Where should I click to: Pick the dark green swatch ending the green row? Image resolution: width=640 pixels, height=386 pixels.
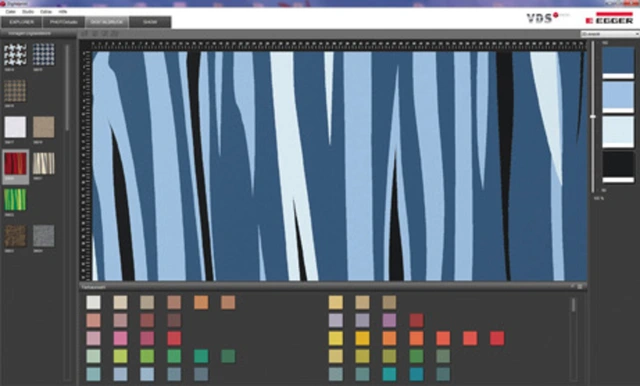click(228, 356)
